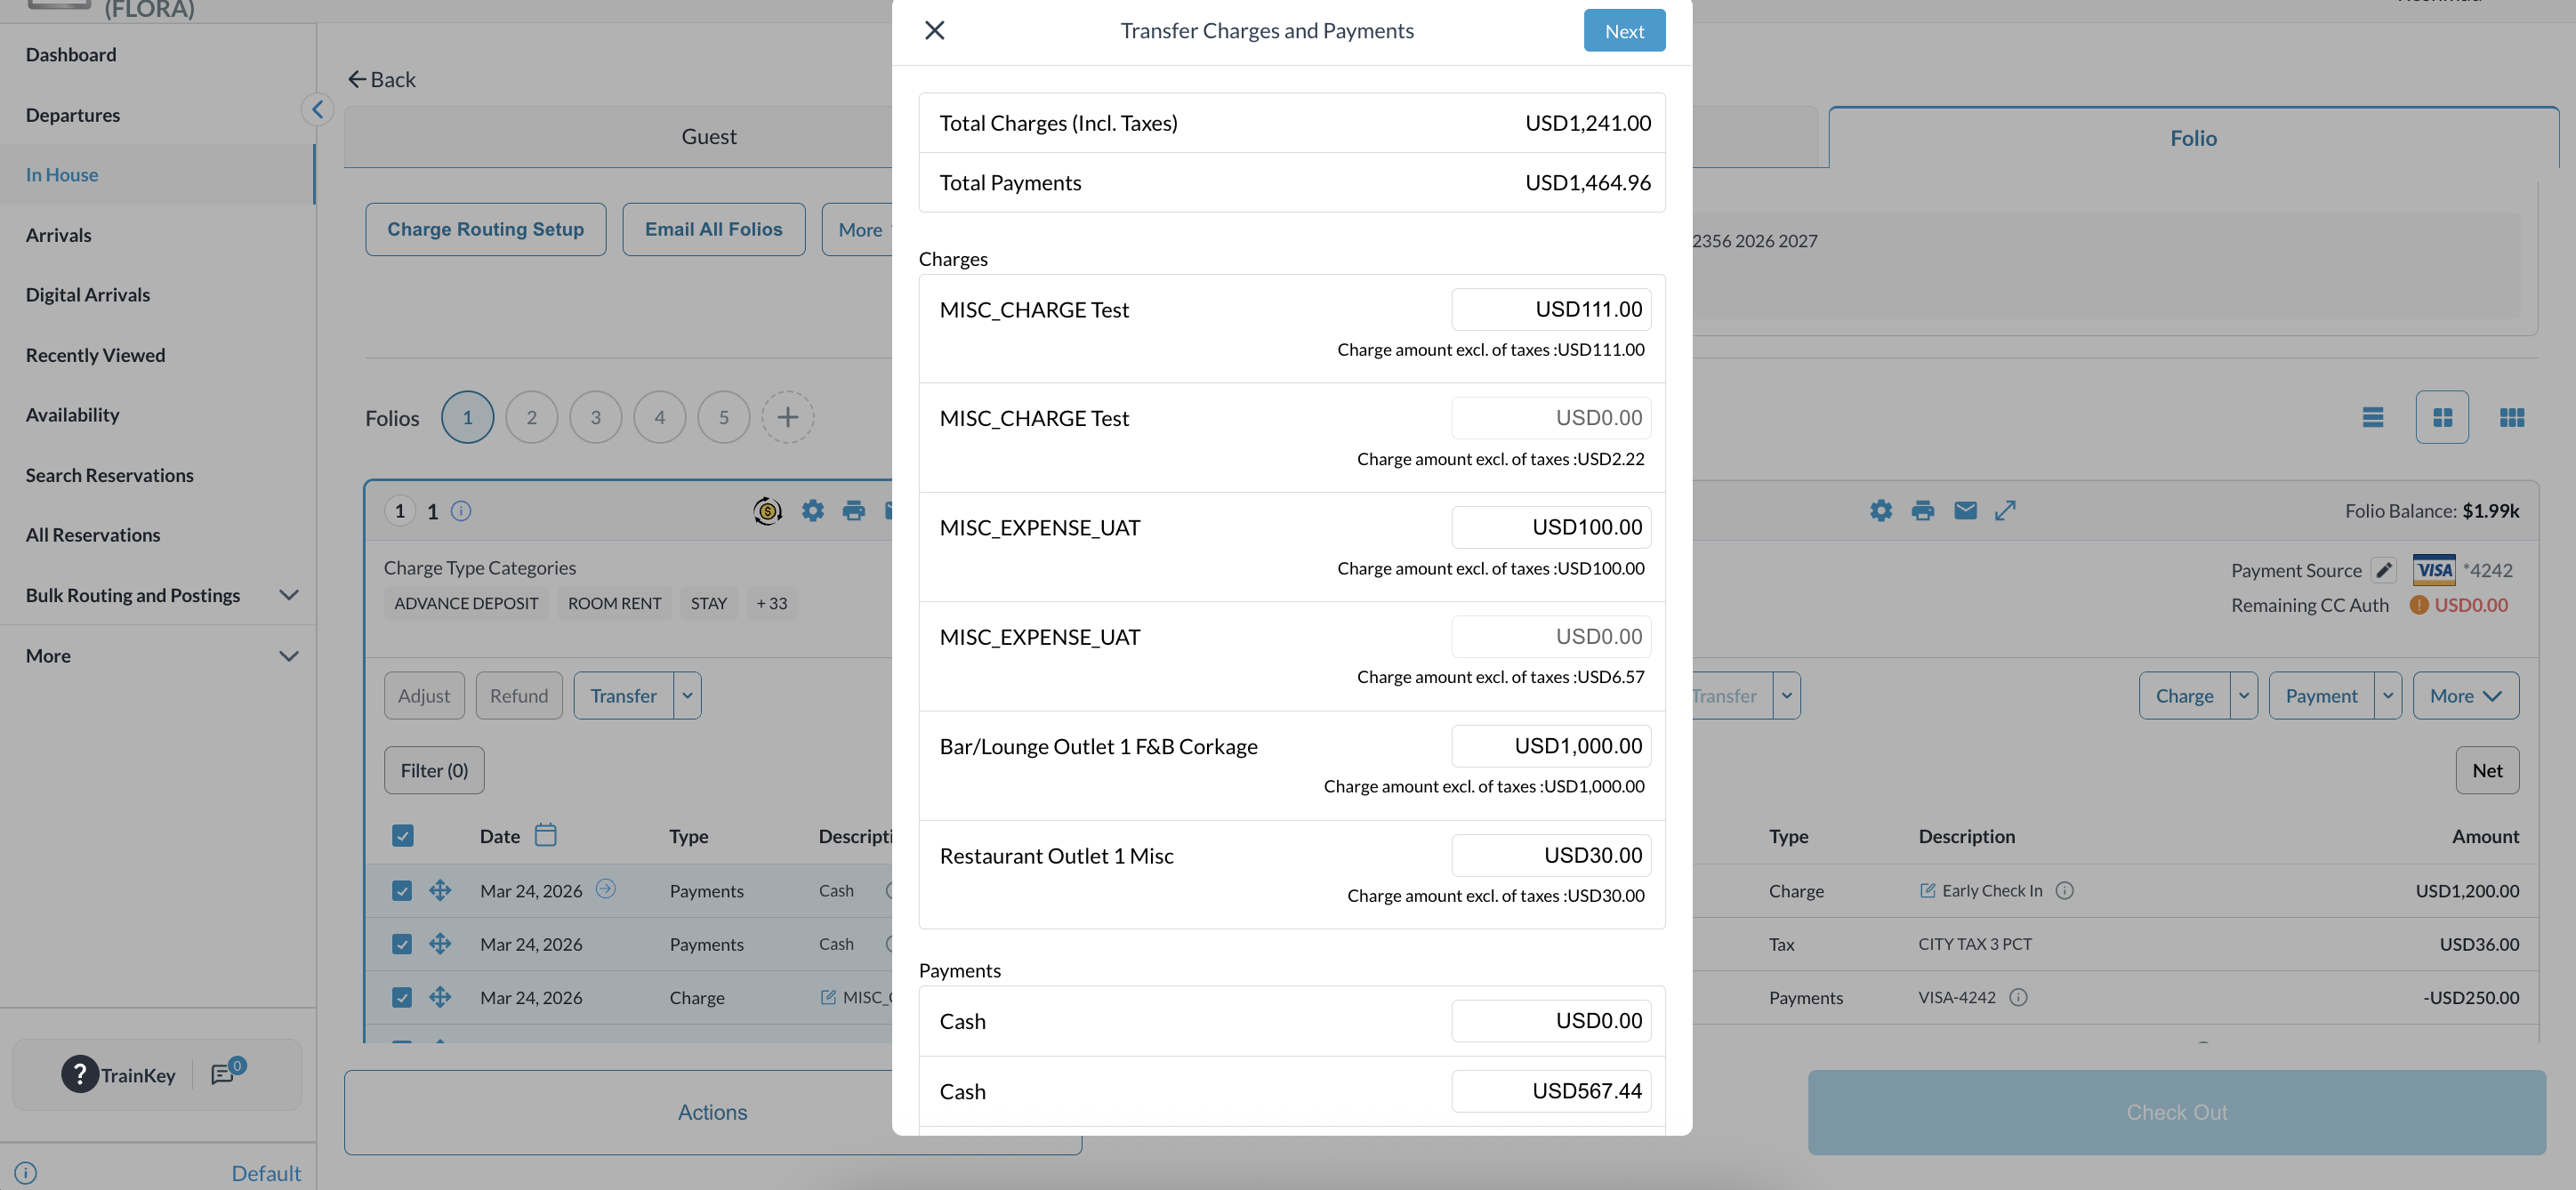Click the print icon for folio 1
Viewport: 2576px width, 1190px height.
pyautogui.click(x=853, y=511)
